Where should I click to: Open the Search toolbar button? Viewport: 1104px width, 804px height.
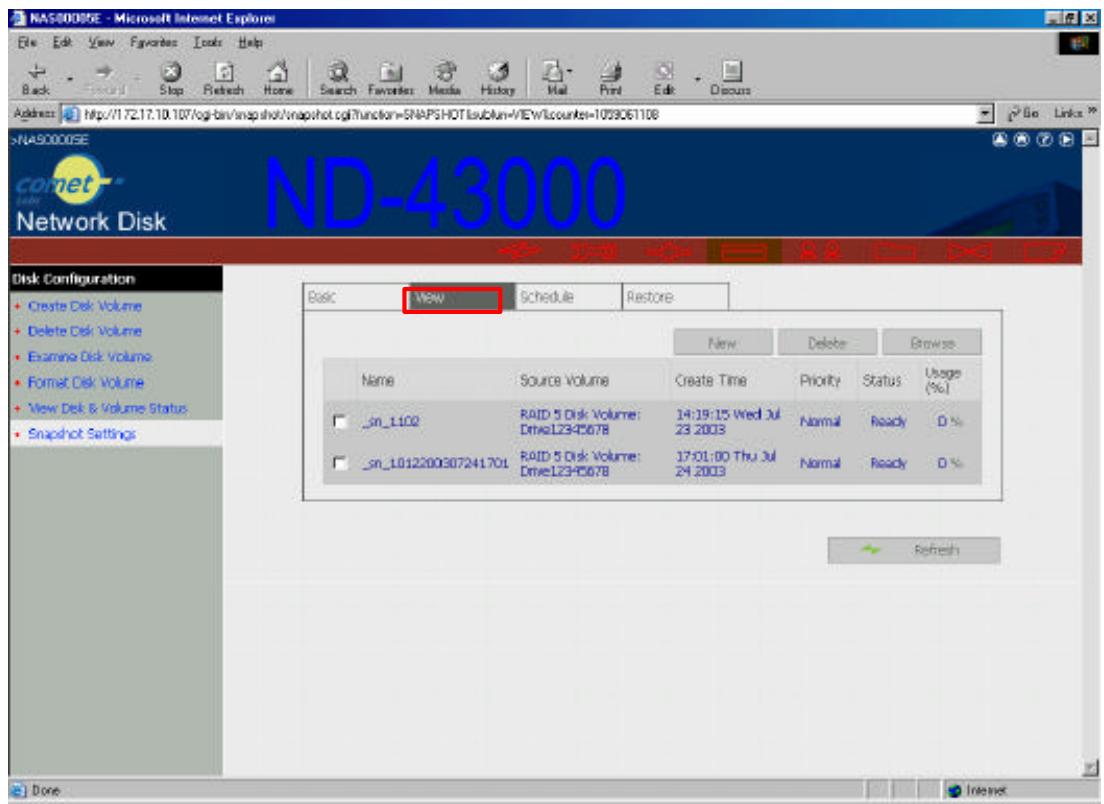pyautogui.click(x=338, y=79)
